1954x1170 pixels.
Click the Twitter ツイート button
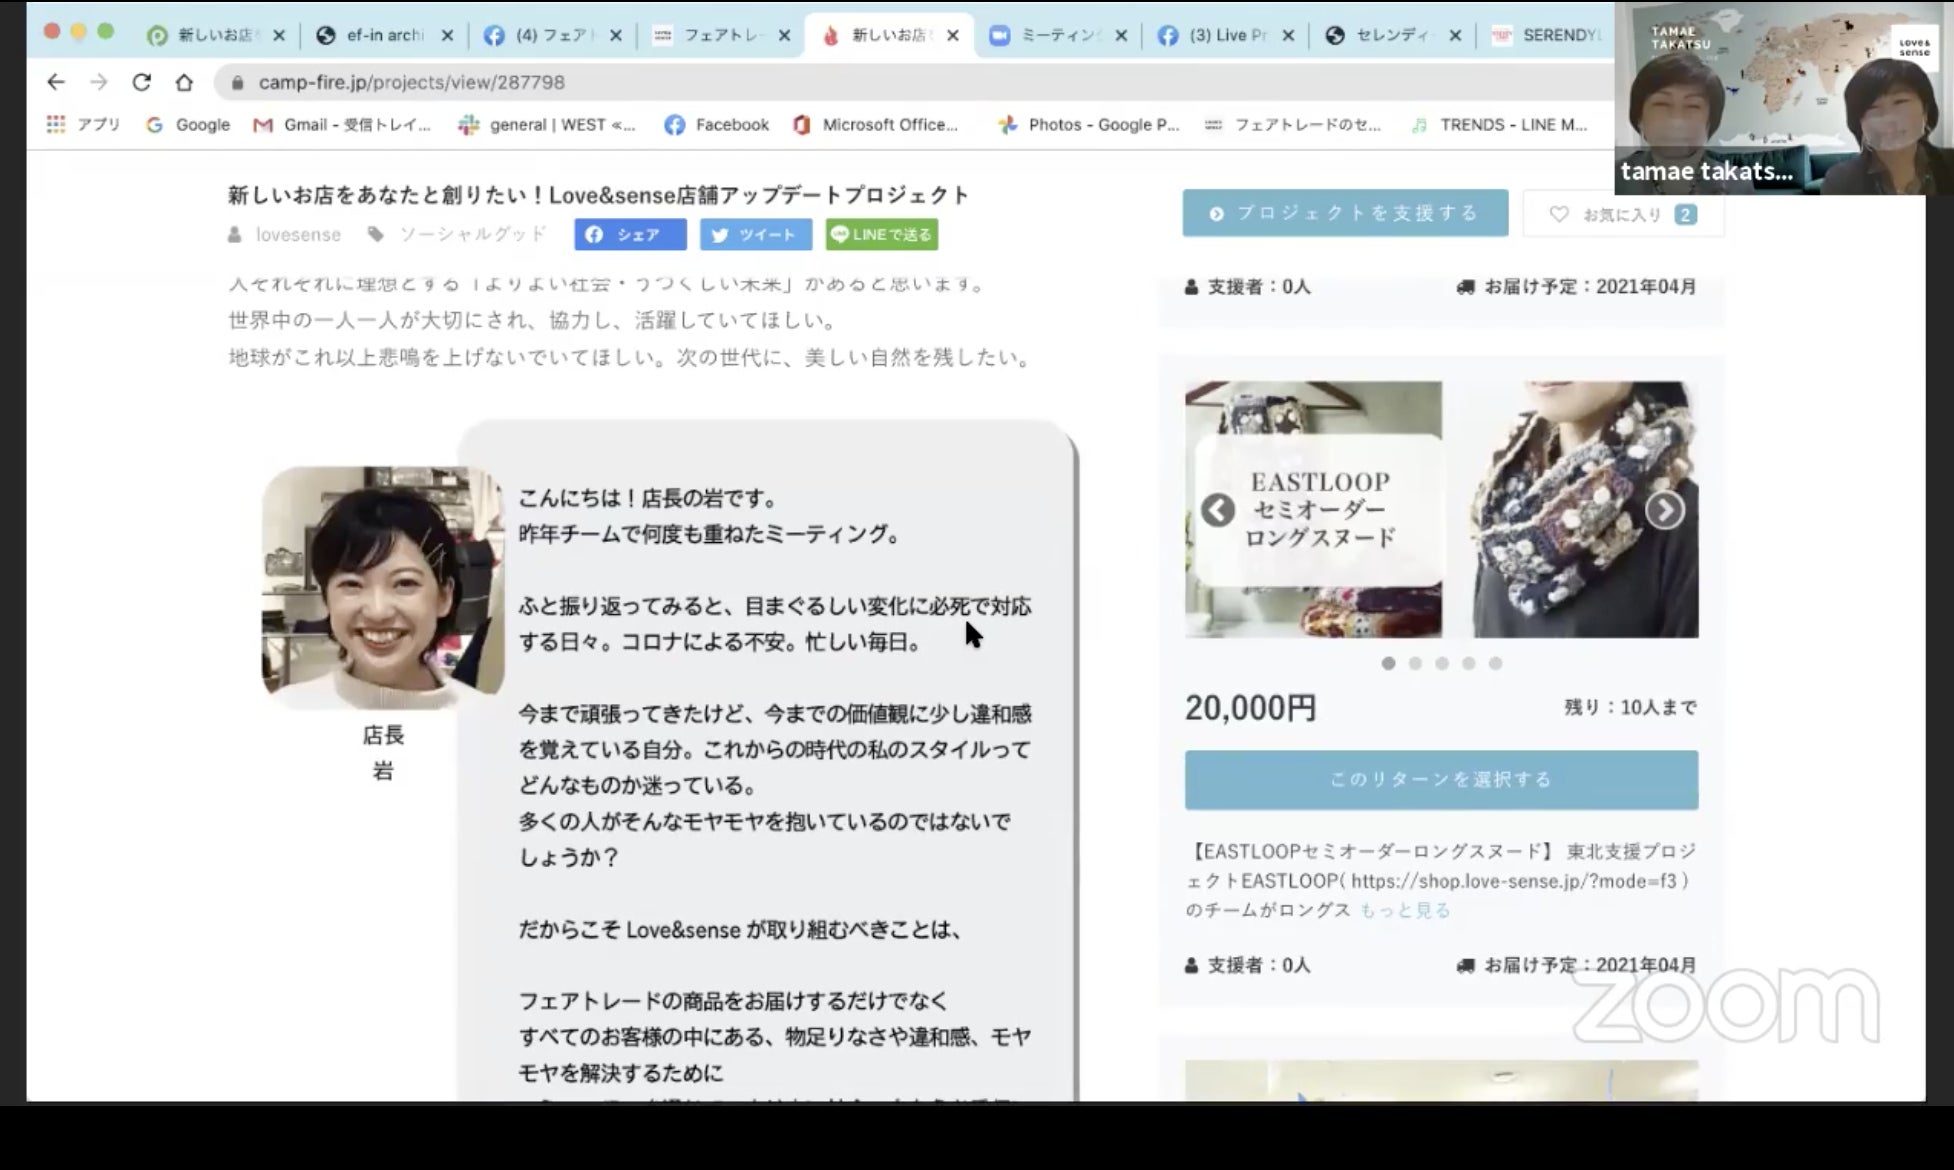(x=756, y=234)
